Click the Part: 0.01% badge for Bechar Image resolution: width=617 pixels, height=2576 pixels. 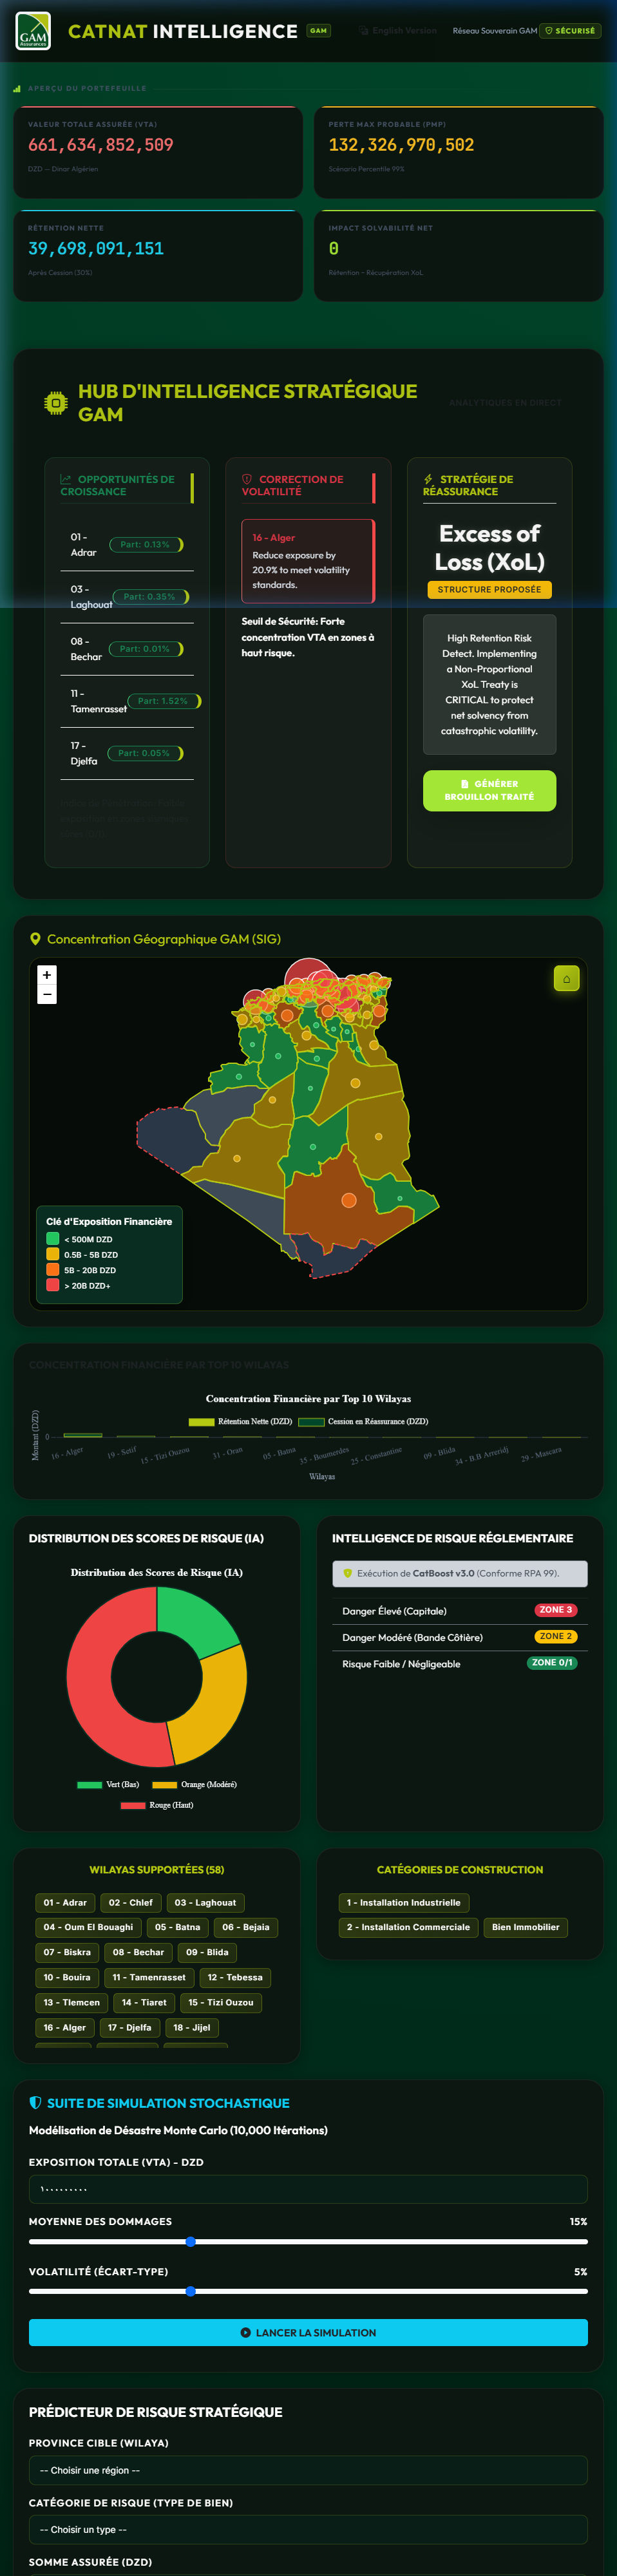[x=145, y=649]
